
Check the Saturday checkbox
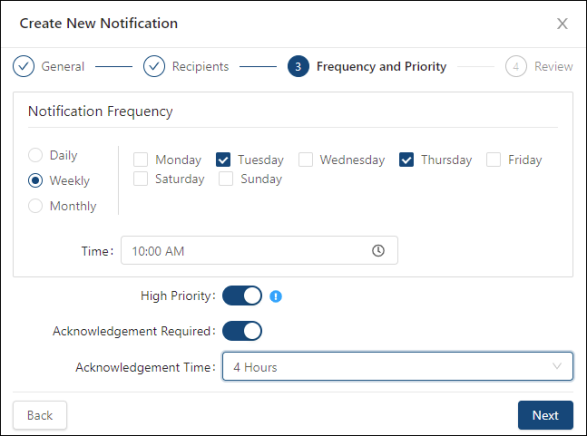click(x=140, y=179)
